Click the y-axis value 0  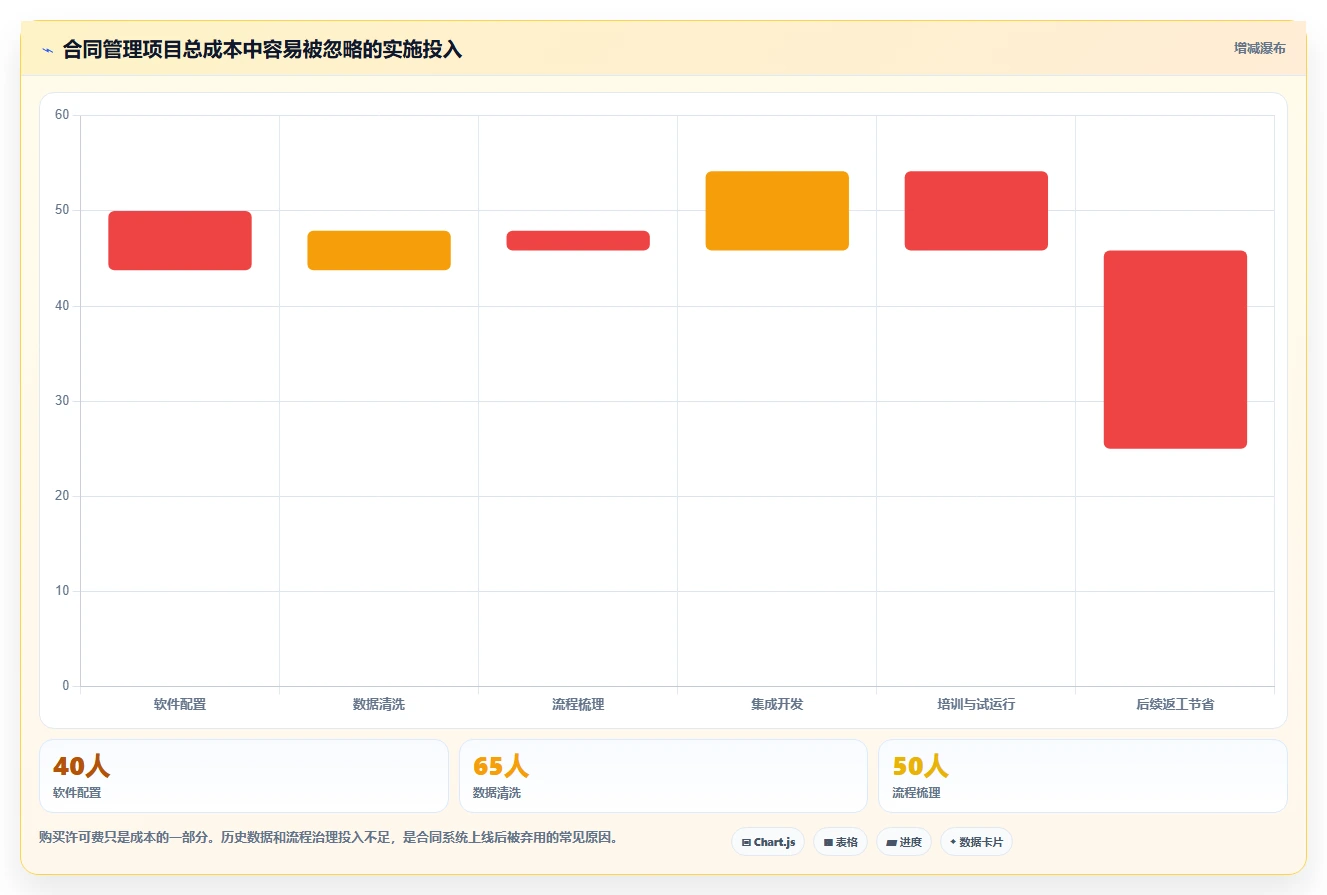point(66,685)
